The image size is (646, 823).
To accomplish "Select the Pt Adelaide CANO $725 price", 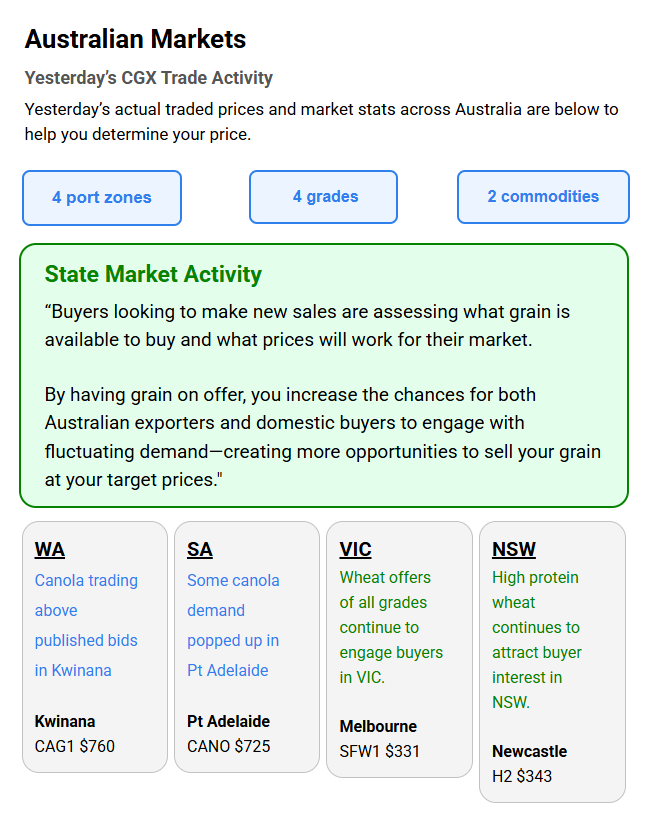I will tap(229, 746).
